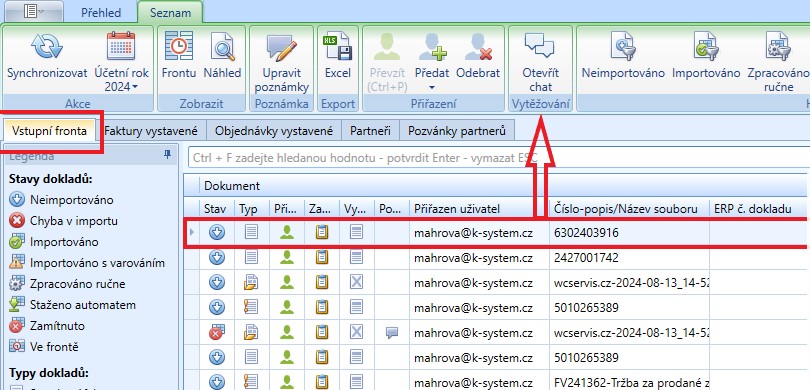Click the Odebrat user icon
Screen dimensions: 810x390
coord(478,47)
